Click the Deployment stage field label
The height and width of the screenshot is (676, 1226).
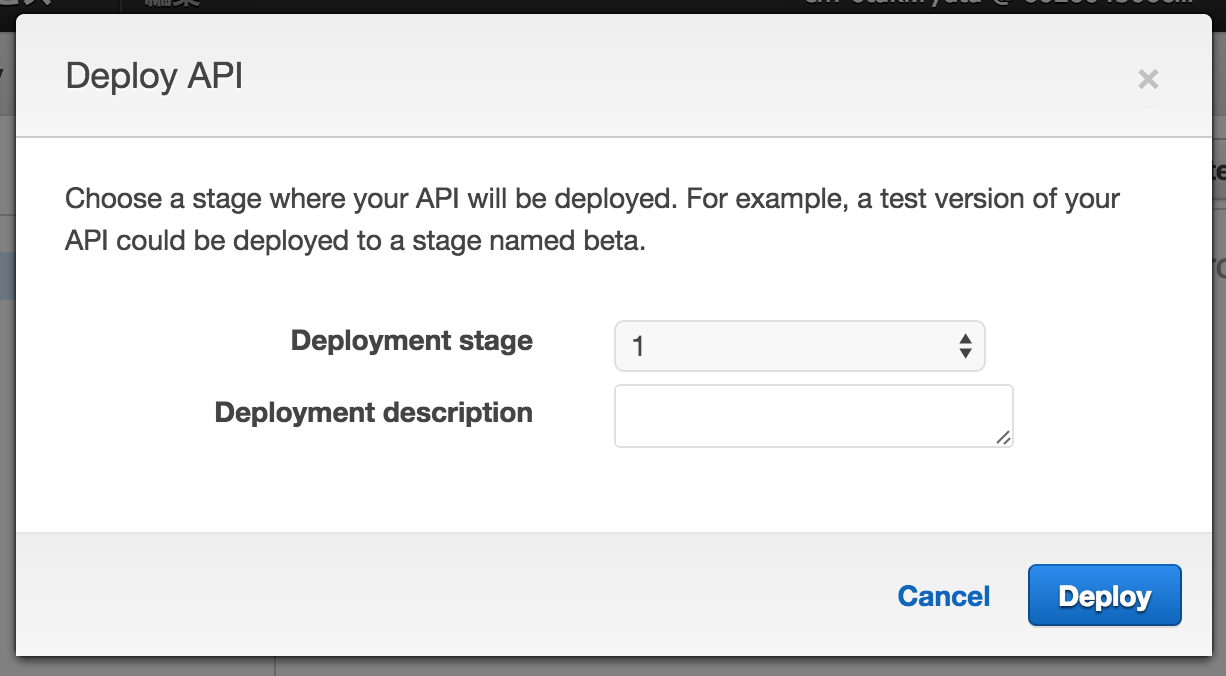[411, 340]
